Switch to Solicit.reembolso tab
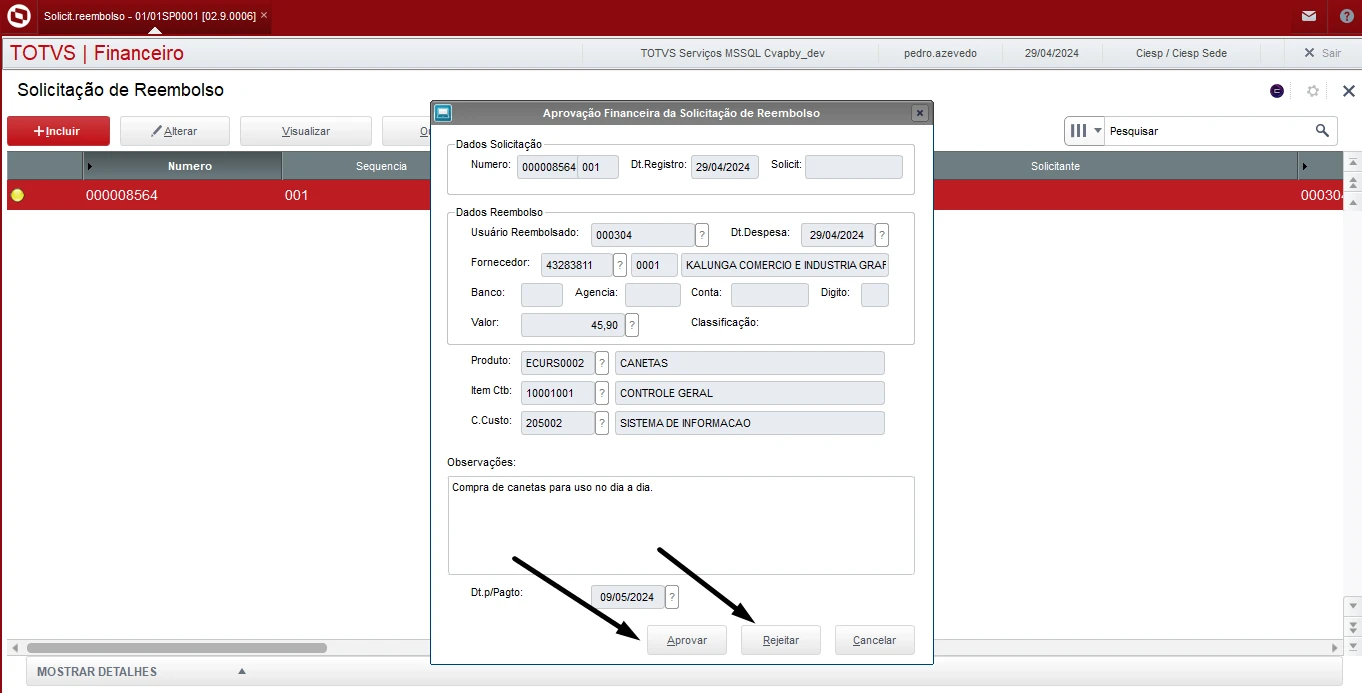1362x693 pixels. (148, 16)
